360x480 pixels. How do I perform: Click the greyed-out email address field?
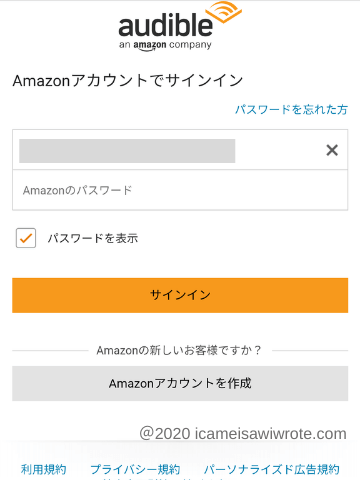tap(127, 151)
